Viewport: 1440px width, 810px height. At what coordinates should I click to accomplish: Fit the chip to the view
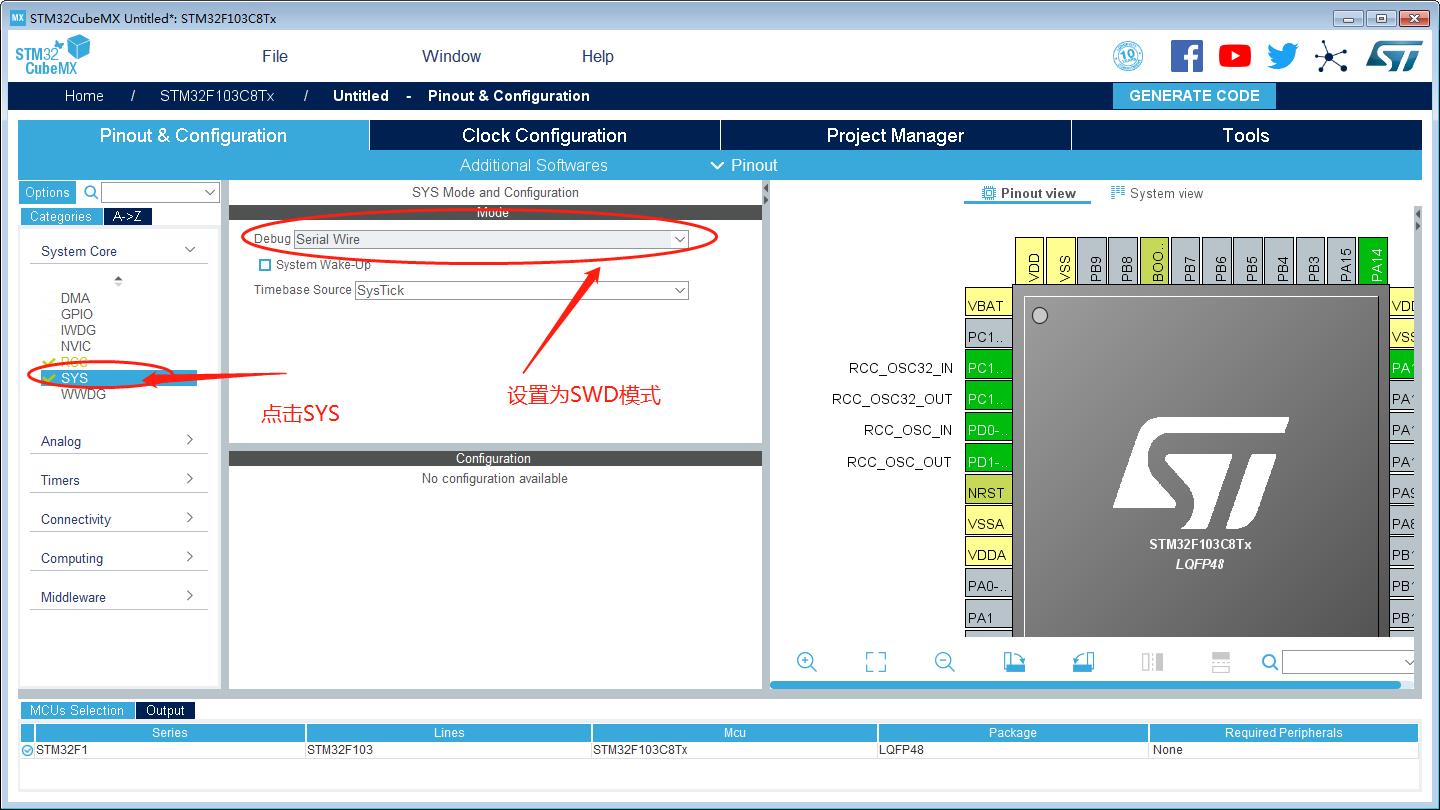(x=876, y=662)
